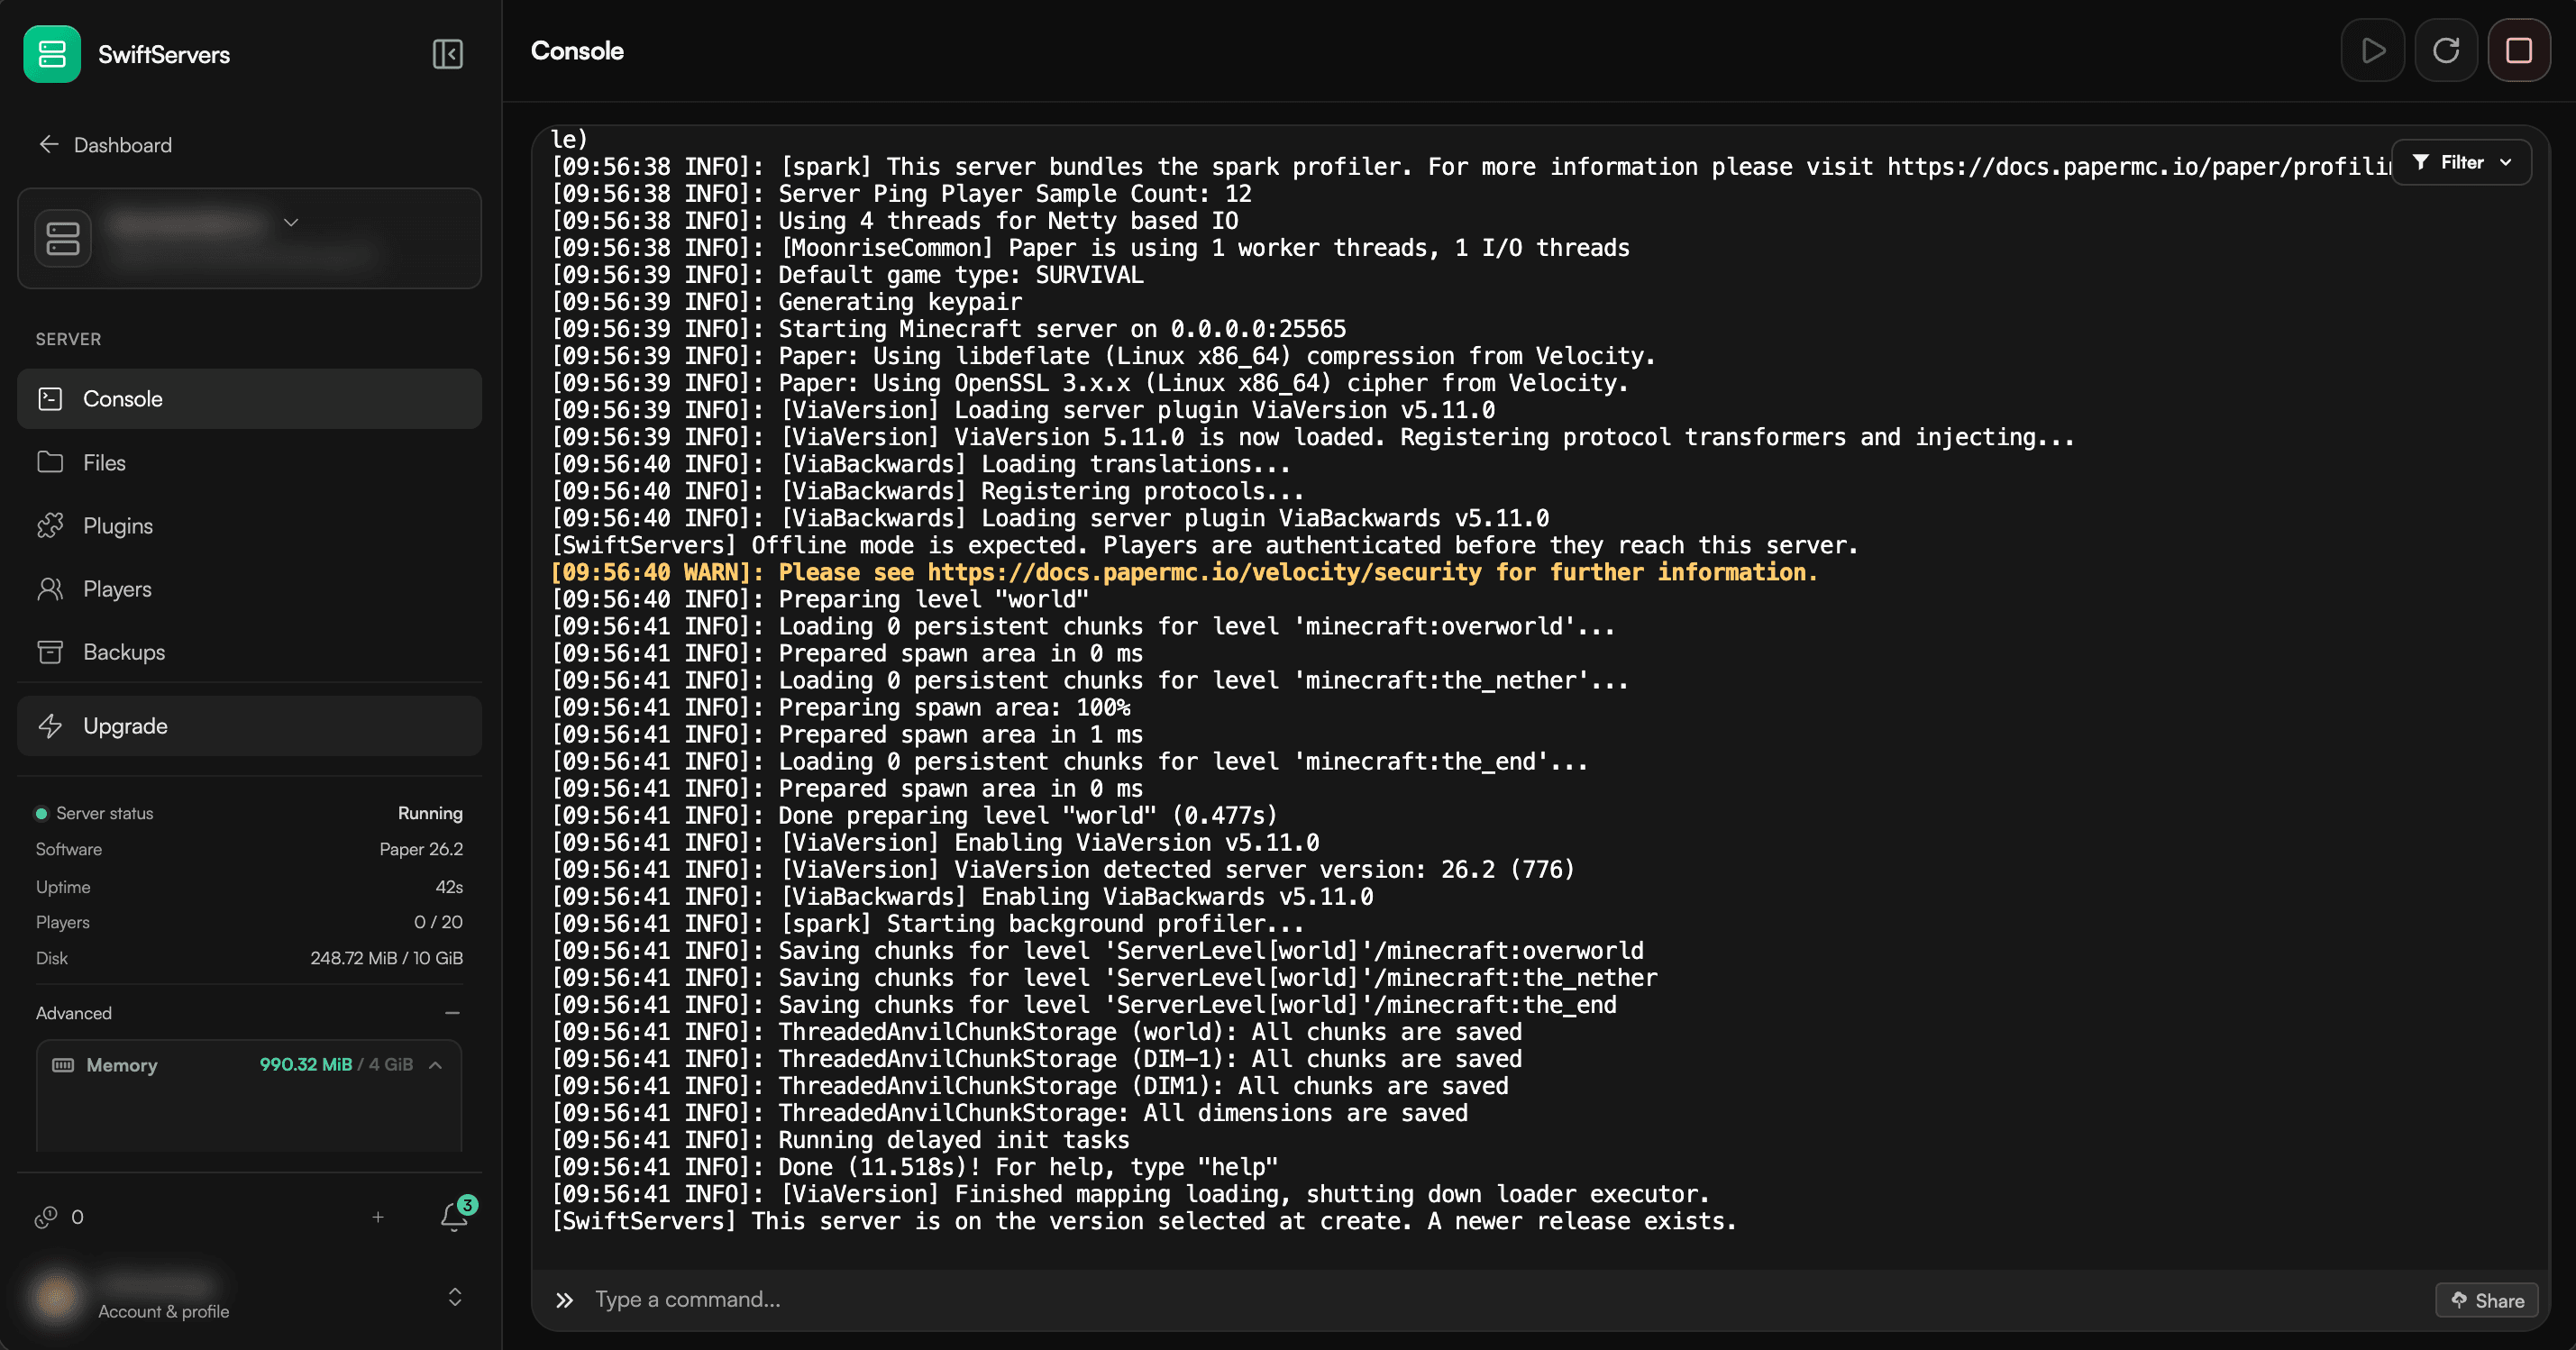
Task: Restart the server with the refresh icon
Action: point(2446,50)
